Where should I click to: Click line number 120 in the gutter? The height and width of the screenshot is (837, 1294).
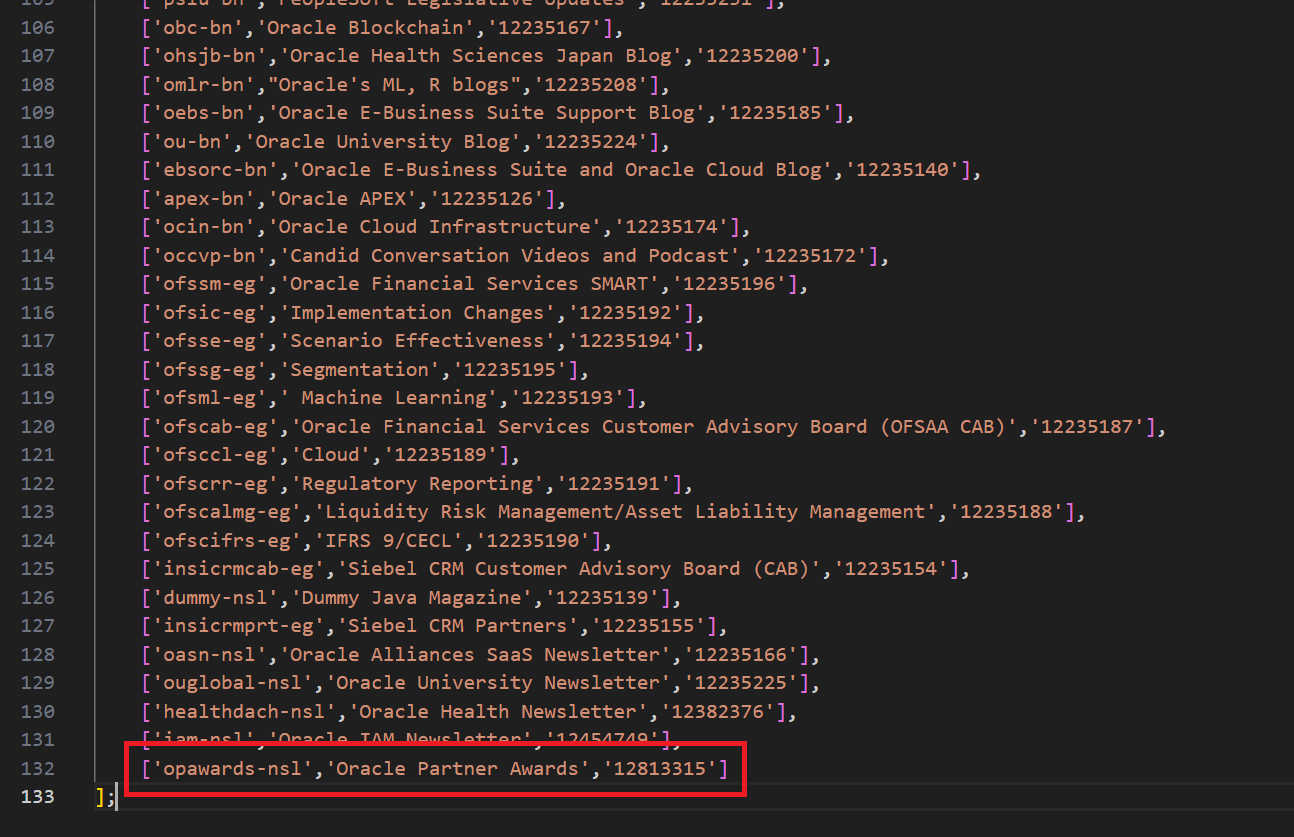tap(38, 427)
